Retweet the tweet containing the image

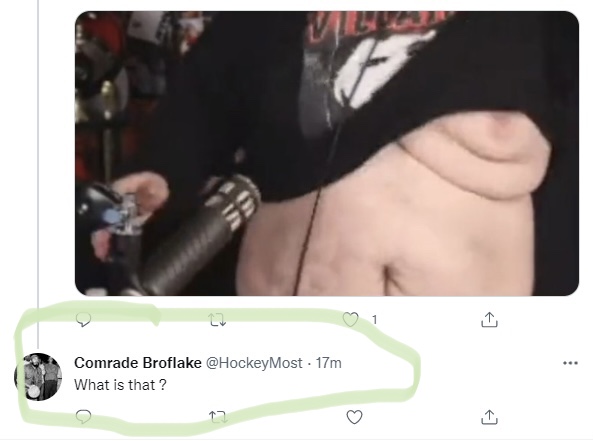pos(217,320)
